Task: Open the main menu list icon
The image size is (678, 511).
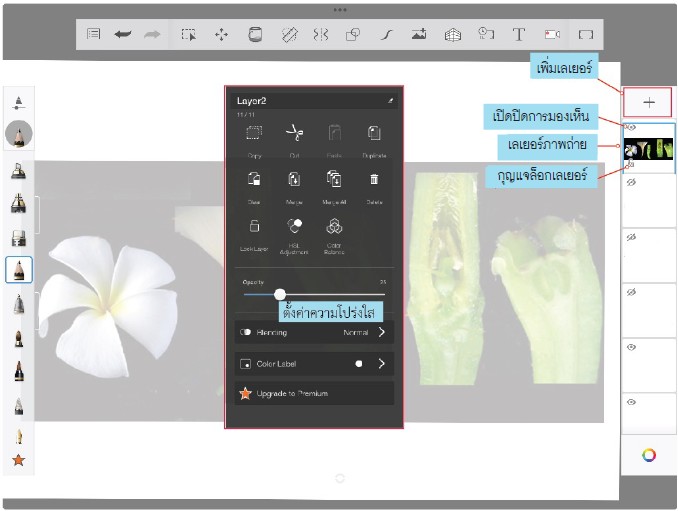Action: coord(93,34)
